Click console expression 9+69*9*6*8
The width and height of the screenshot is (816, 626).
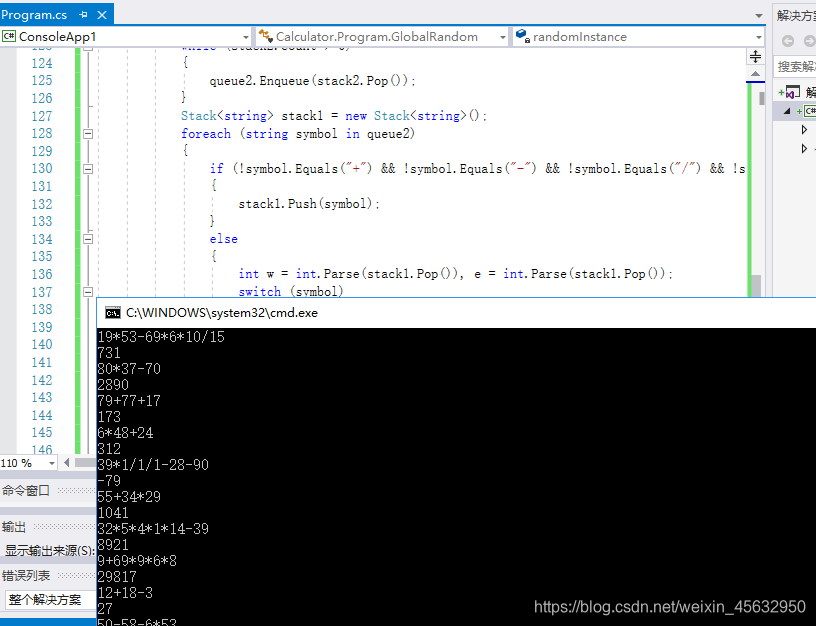[137, 561]
